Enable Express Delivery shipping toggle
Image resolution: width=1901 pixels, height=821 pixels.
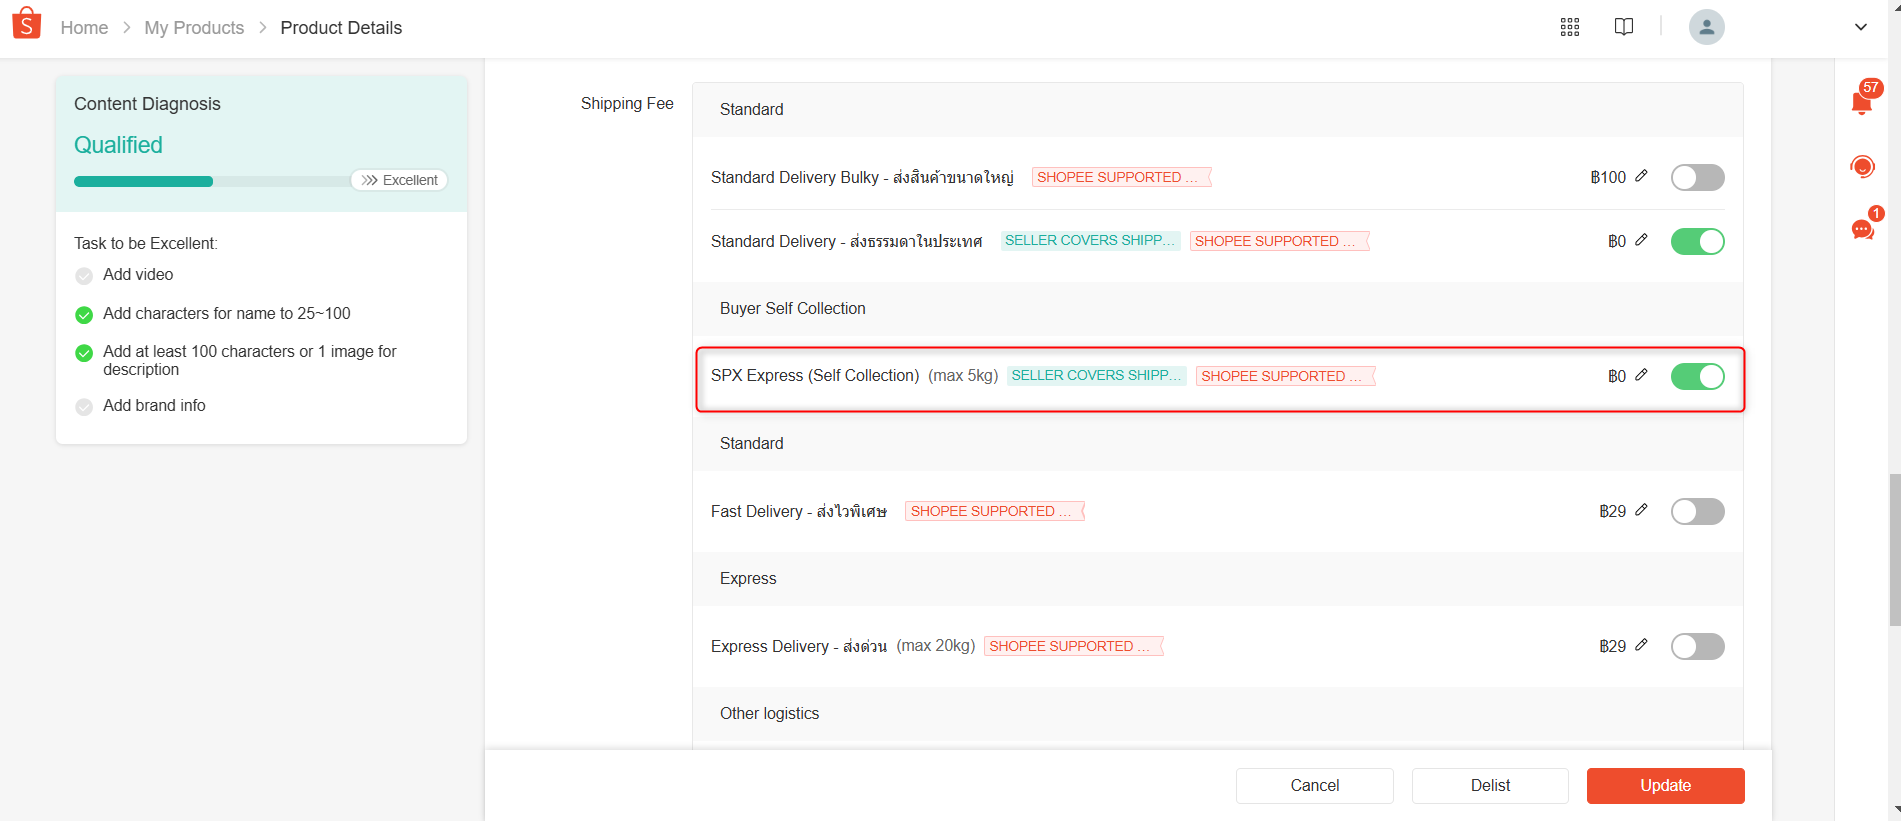1697,646
